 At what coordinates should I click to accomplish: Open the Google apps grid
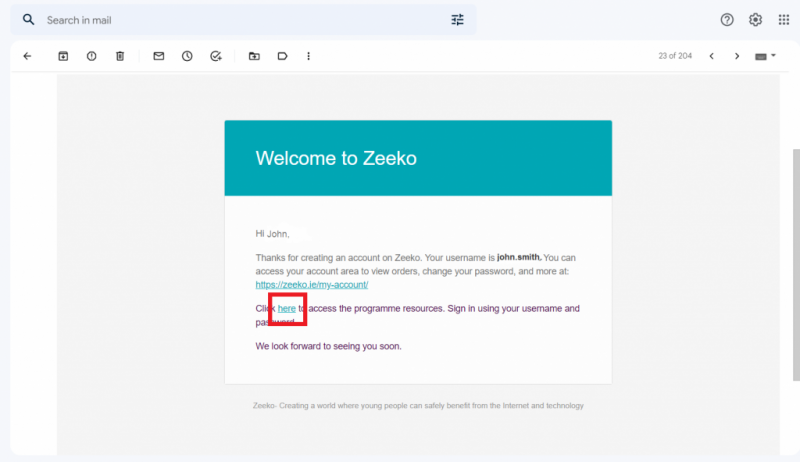pyautogui.click(x=784, y=20)
